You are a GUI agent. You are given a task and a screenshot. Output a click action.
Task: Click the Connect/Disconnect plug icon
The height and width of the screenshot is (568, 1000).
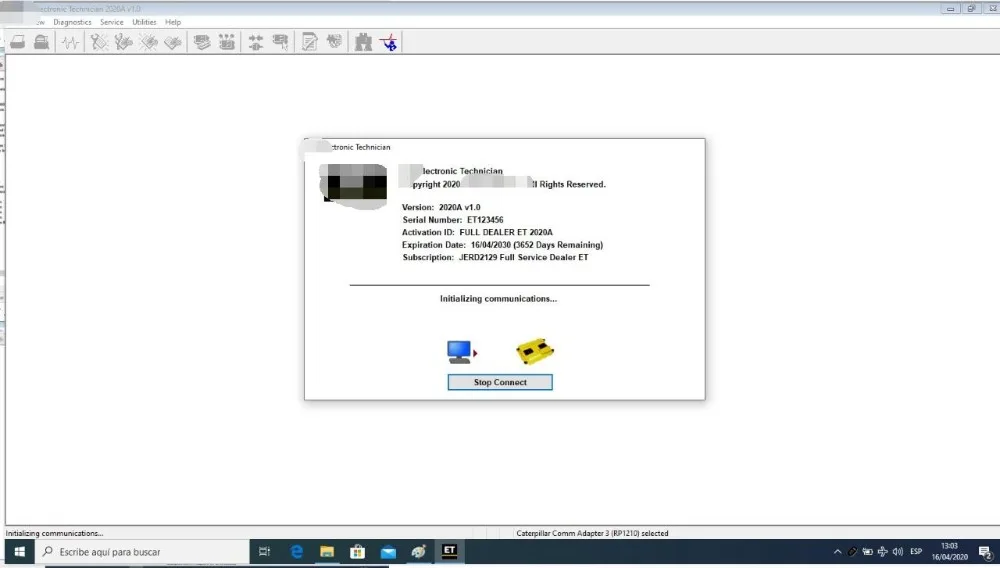point(256,42)
